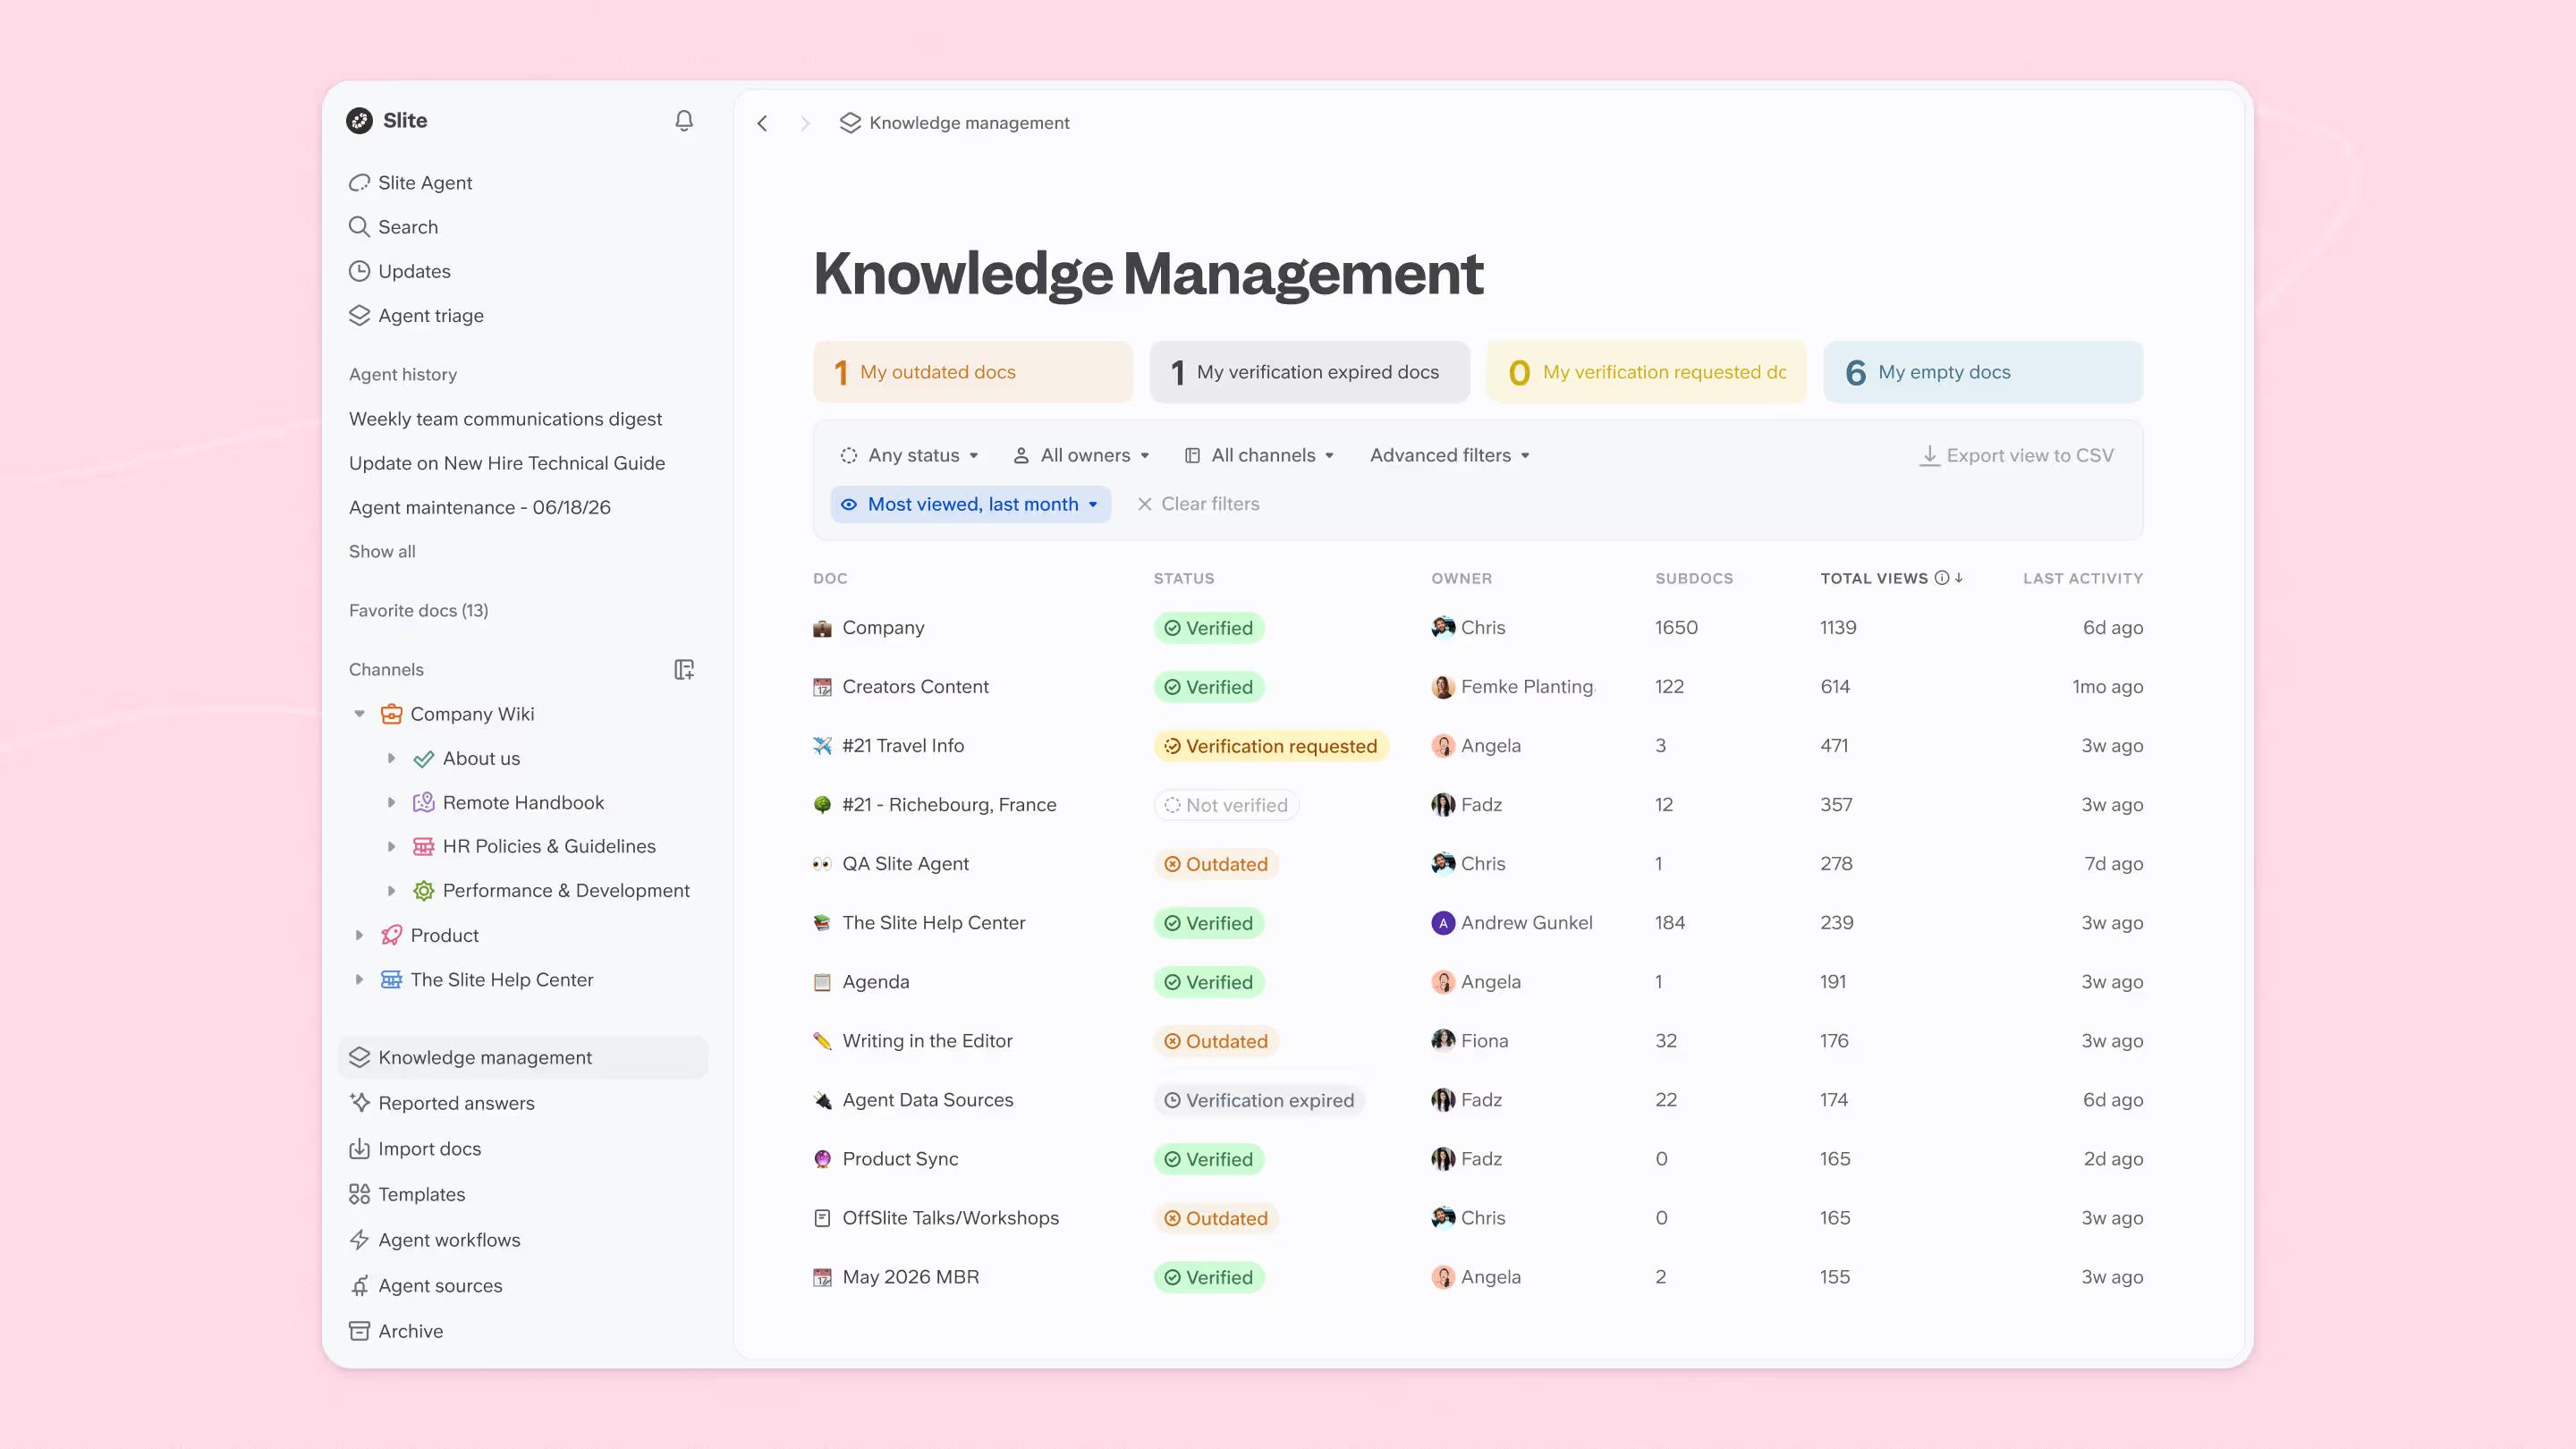Go back with the left arrow
Viewport: 2576px width, 1449px height.
click(762, 123)
